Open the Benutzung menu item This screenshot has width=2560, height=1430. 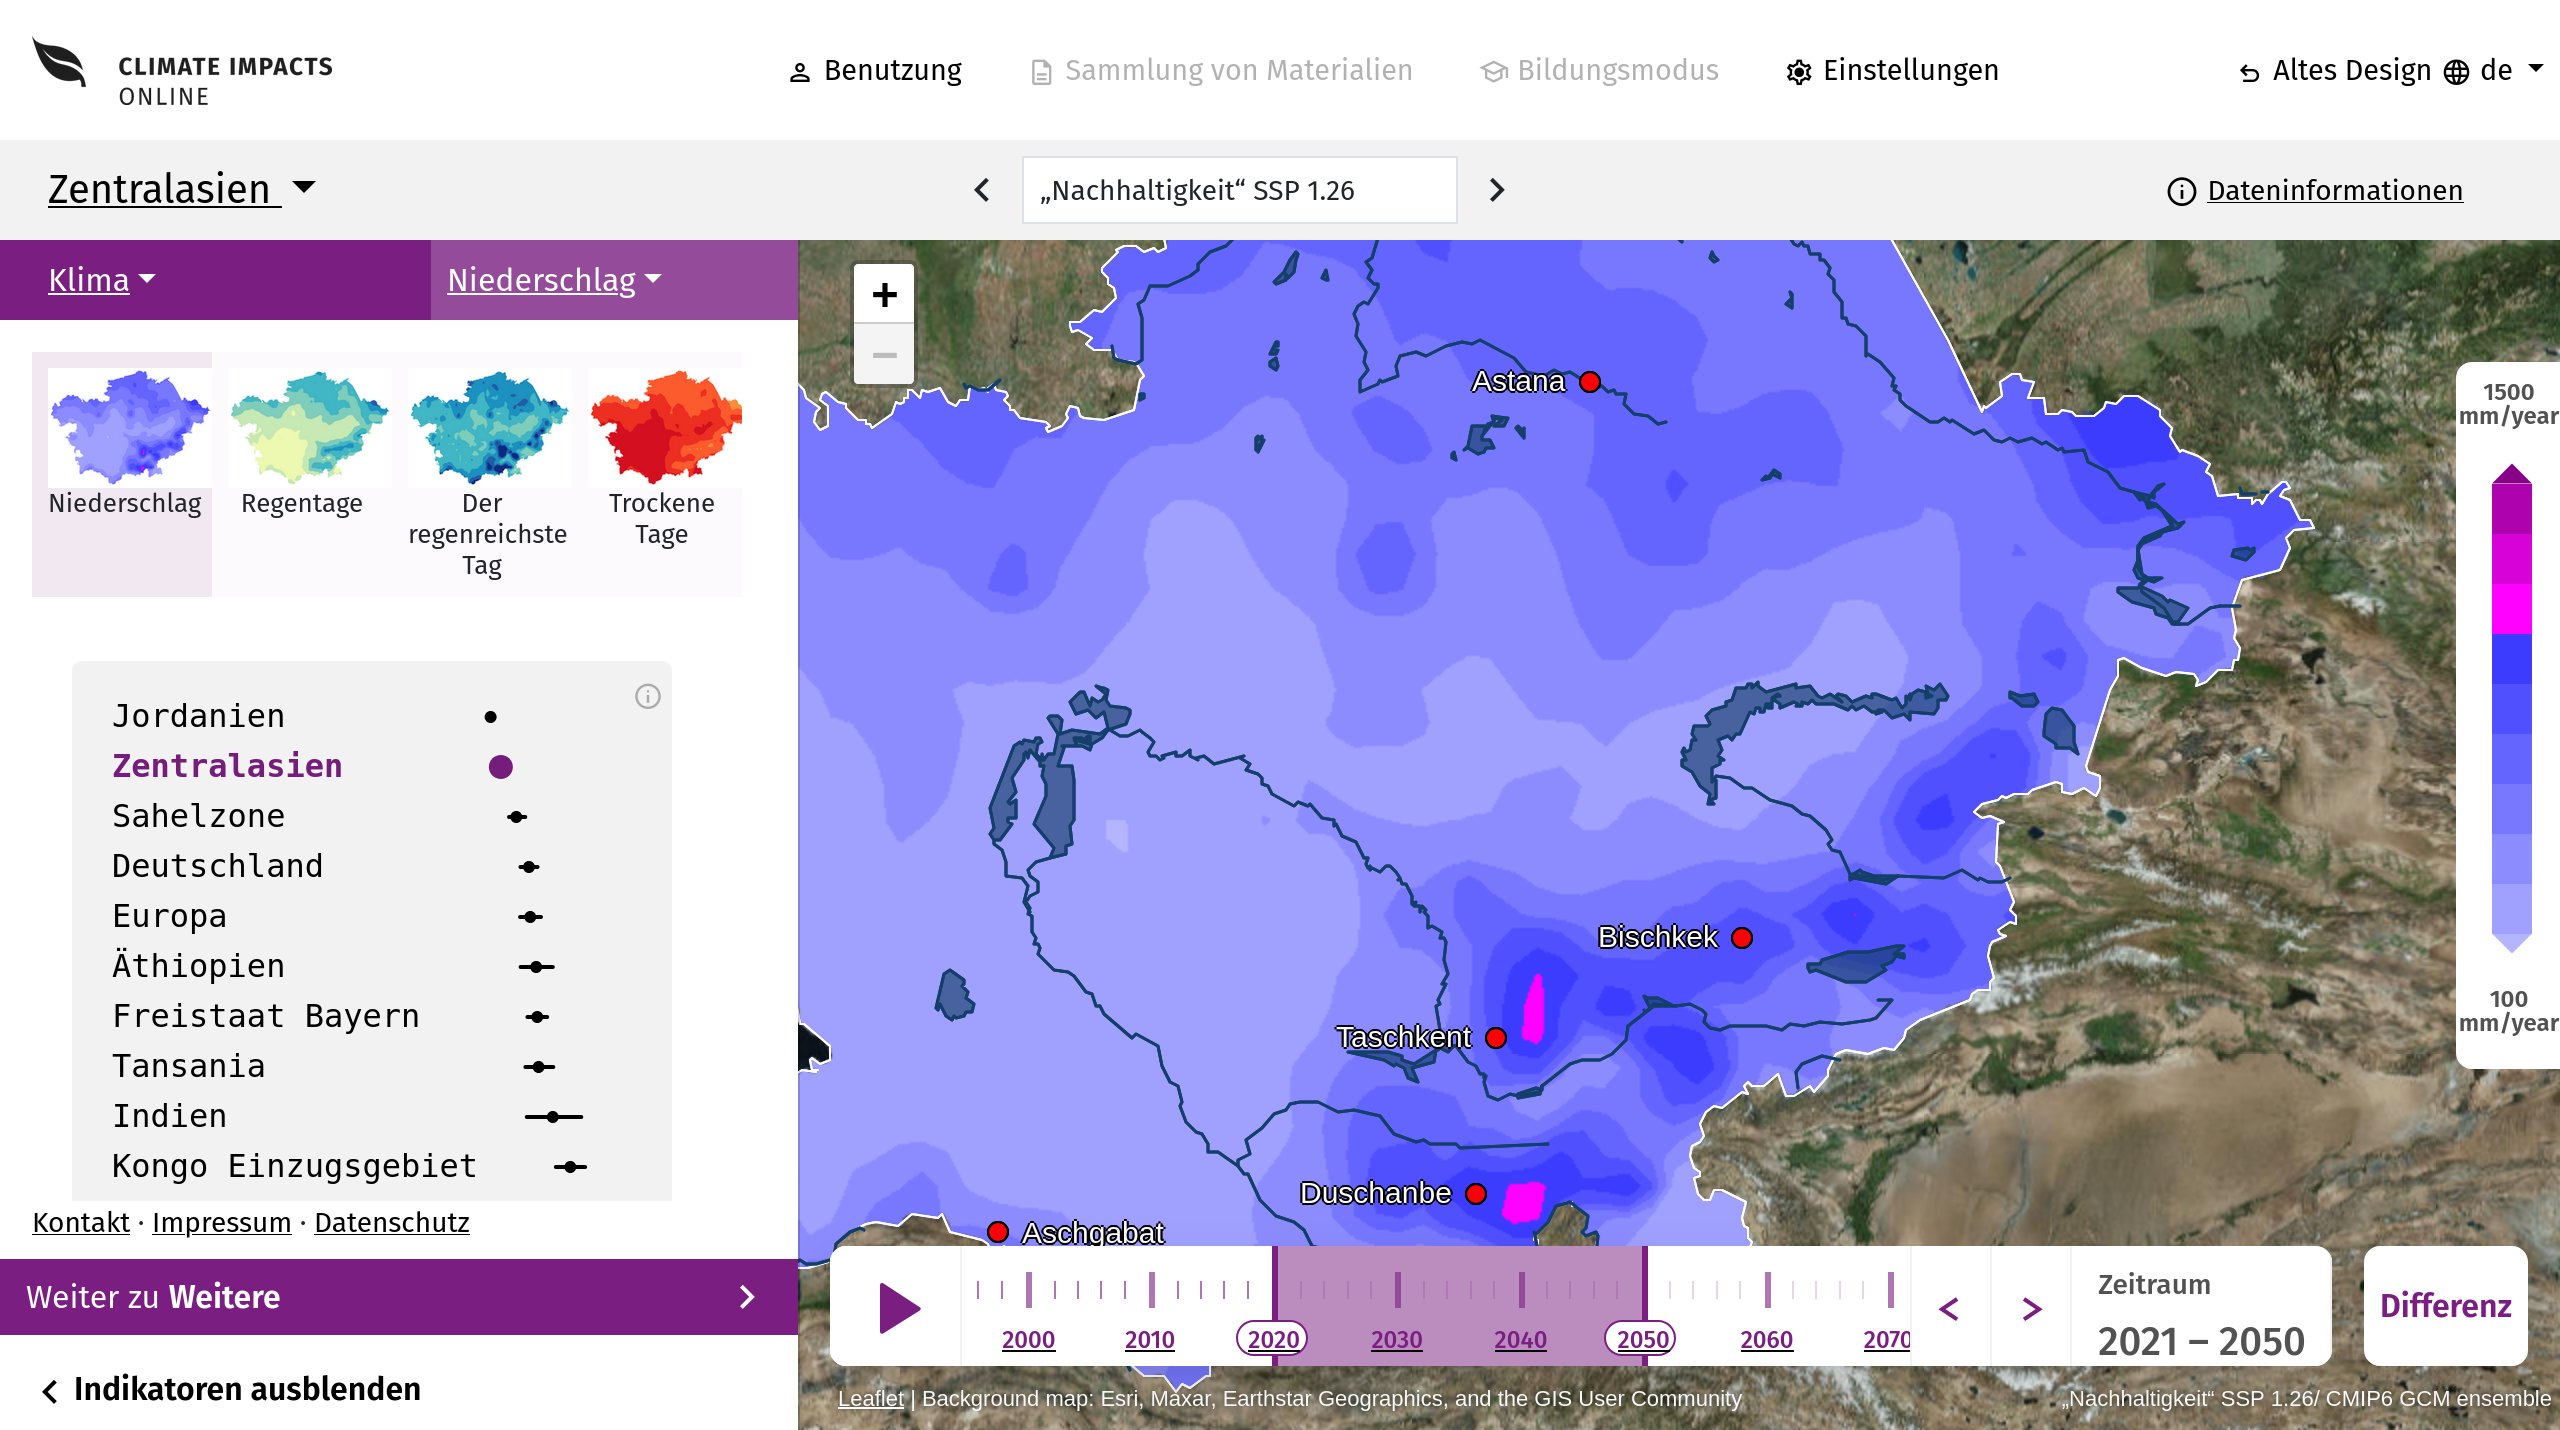coord(875,71)
